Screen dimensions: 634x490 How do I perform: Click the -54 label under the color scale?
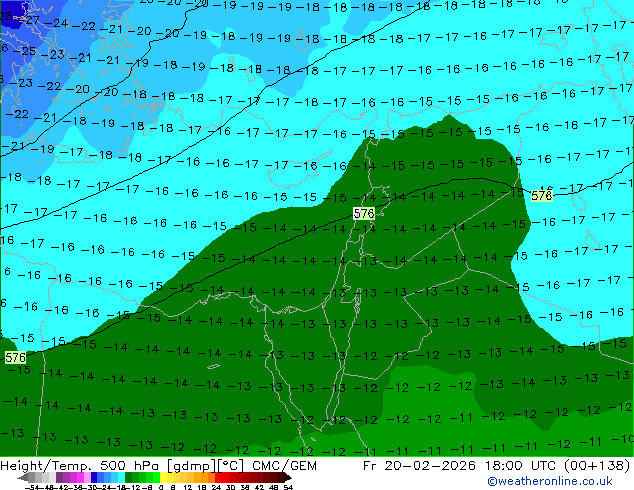pos(32,487)
